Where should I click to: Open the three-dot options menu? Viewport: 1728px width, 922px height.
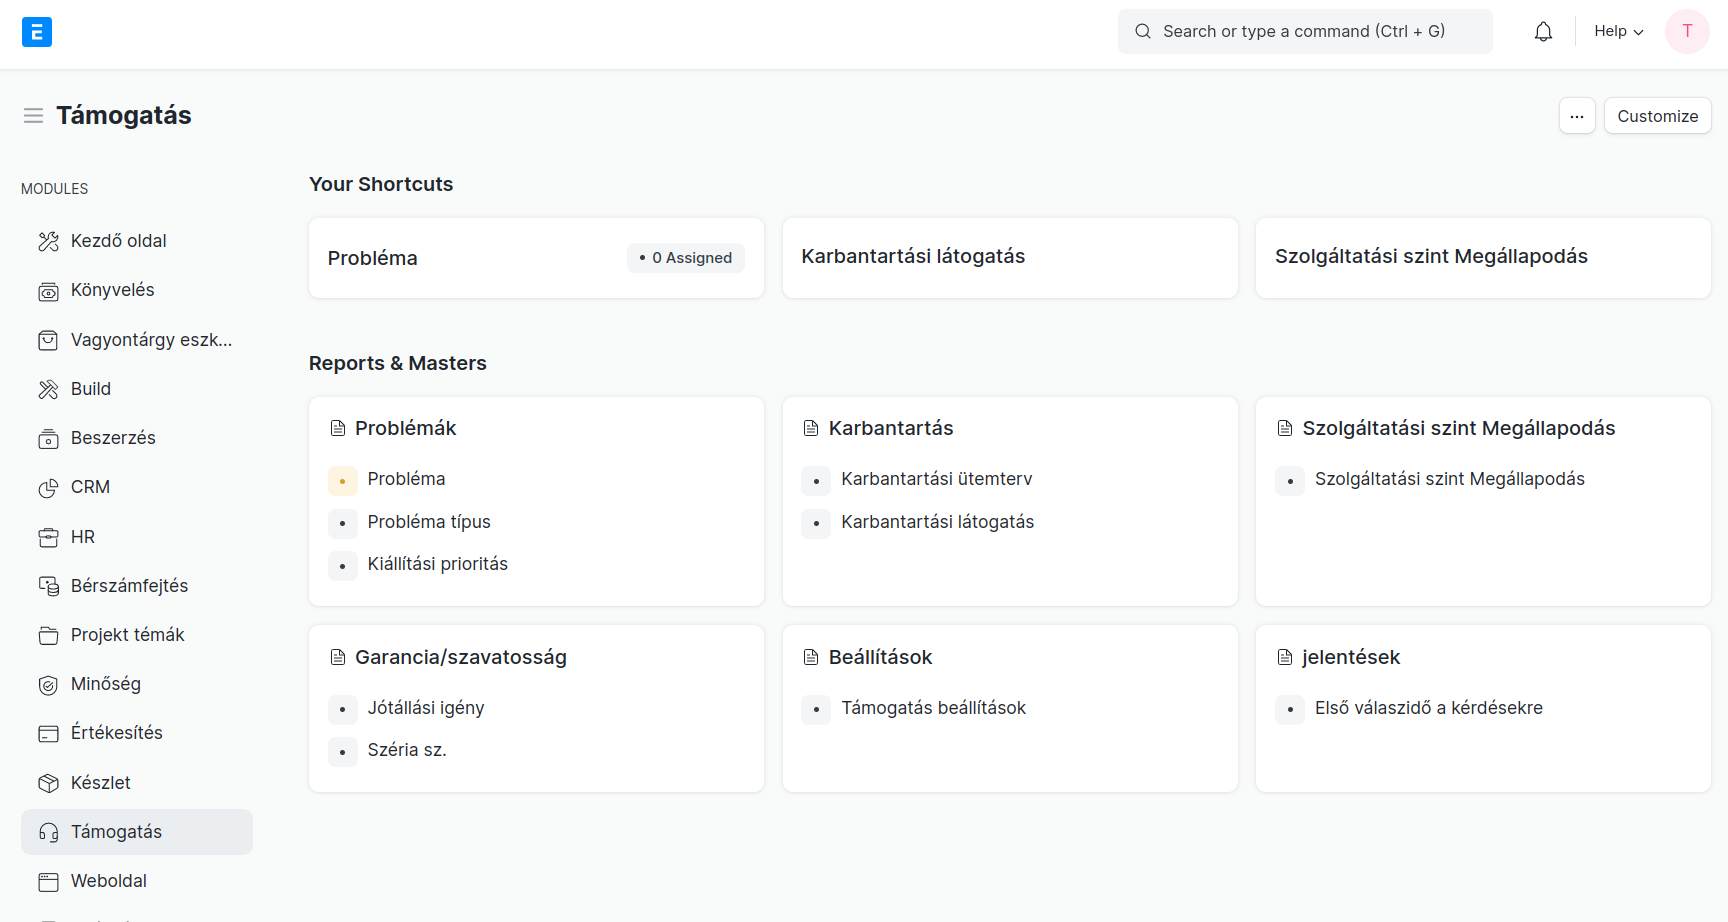click(1576, 116)
